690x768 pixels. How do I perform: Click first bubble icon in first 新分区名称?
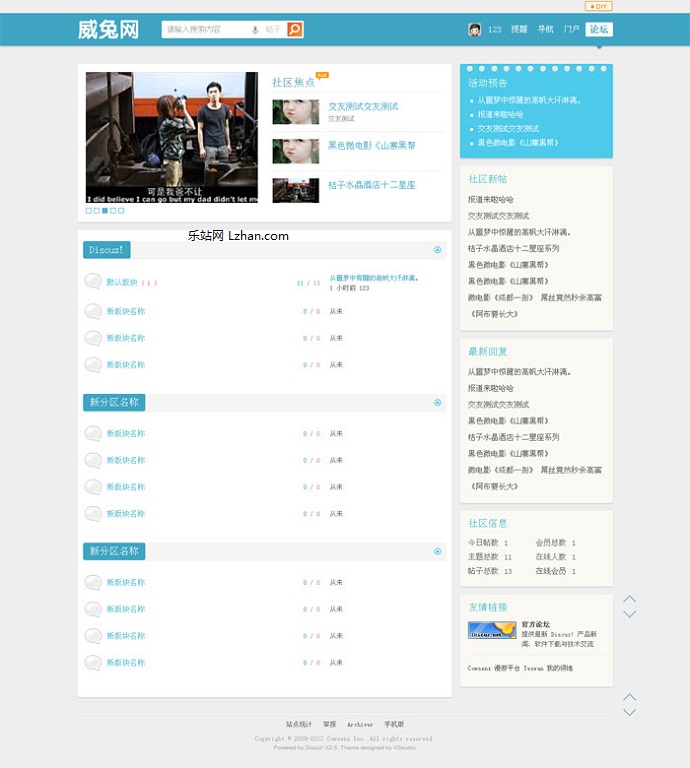(x=93, y=433)
